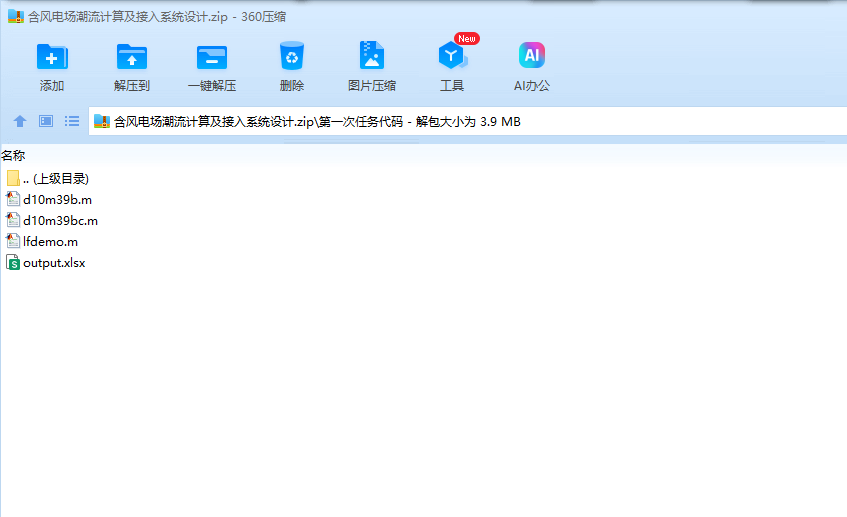
Task: Click the red New badge on 工具
Action: [x=467, y=38]
